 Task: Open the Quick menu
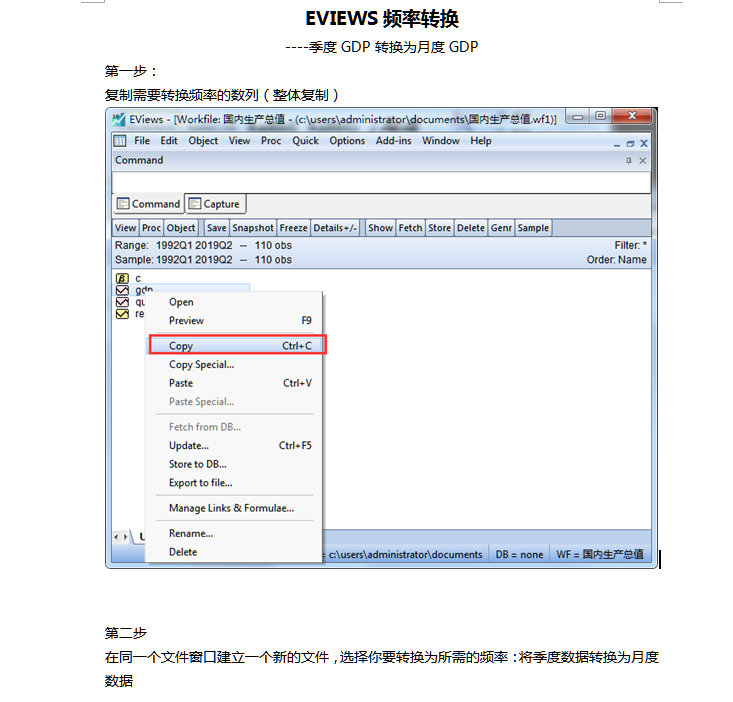click(x=305, y=141)
